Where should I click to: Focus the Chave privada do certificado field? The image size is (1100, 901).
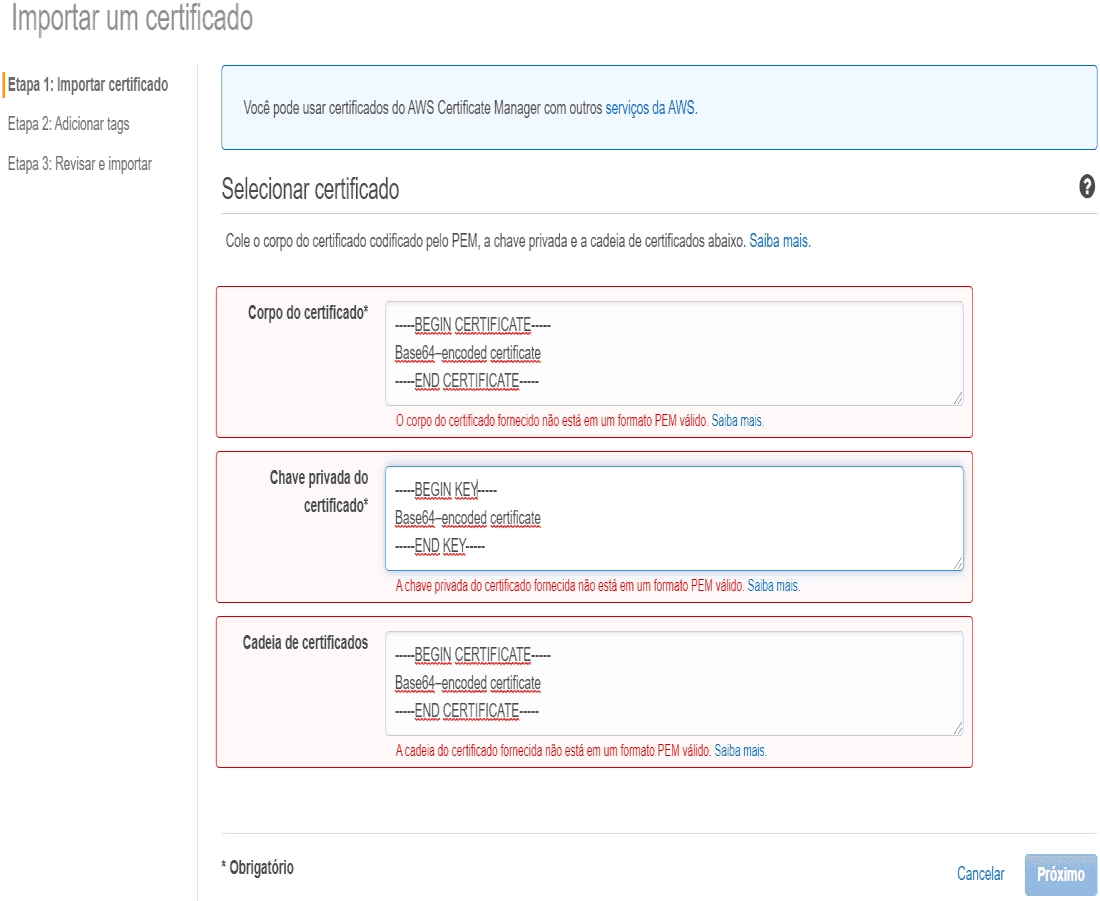674,519
